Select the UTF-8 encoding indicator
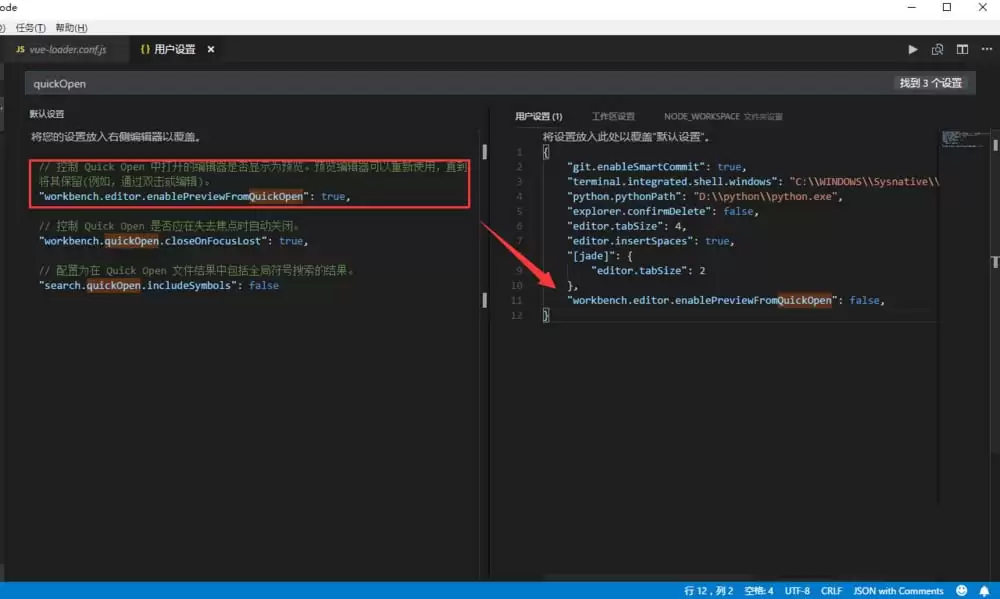The width and height of the screenshot is (1000, 599). [x=797, y=590]
